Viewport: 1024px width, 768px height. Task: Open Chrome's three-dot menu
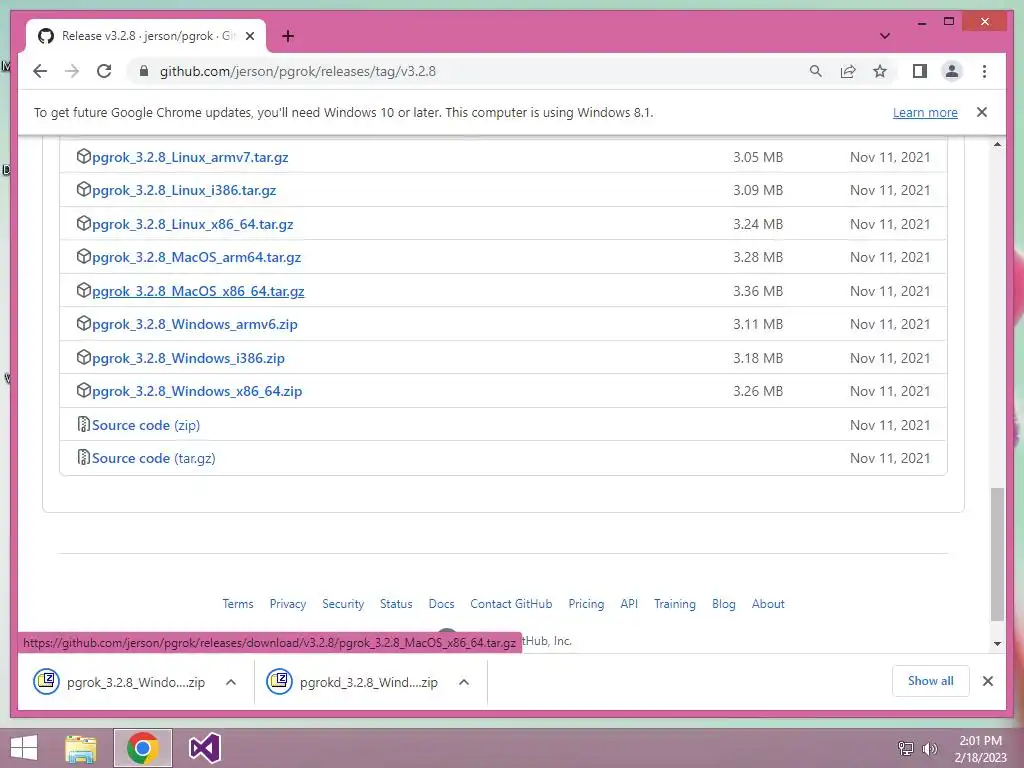[x=984, y=71]
